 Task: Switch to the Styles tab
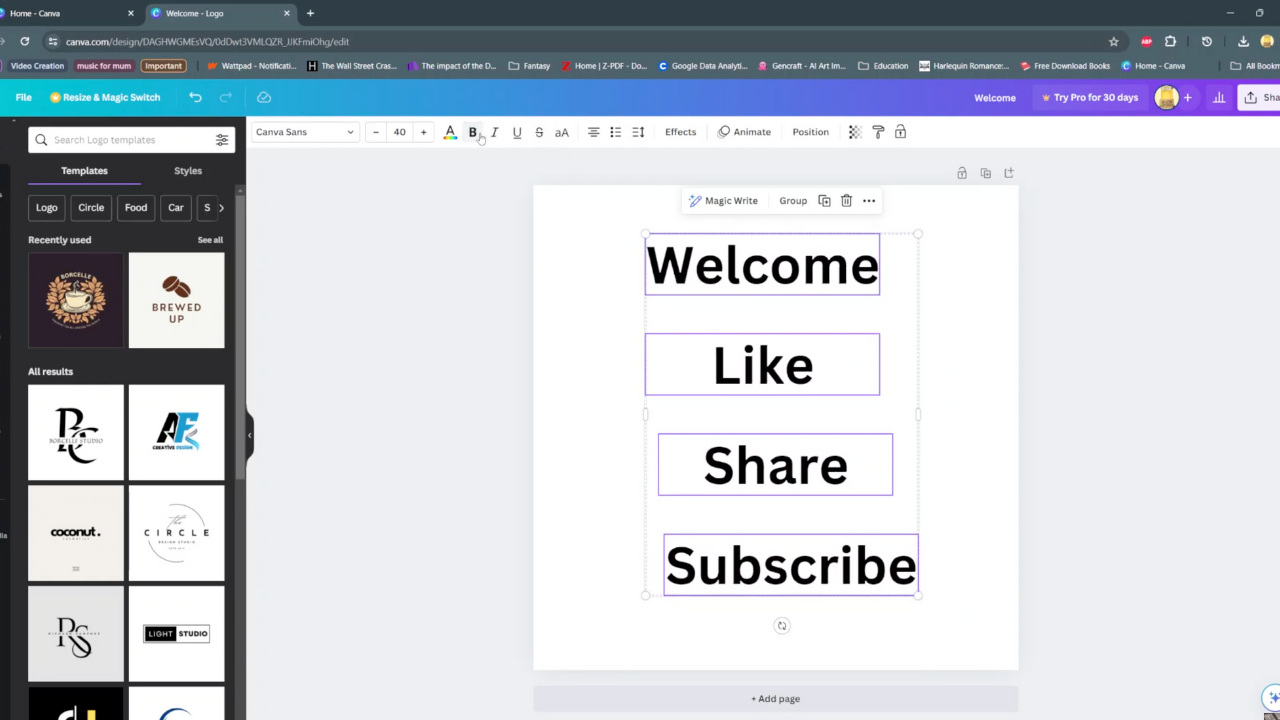click(188, 171)
